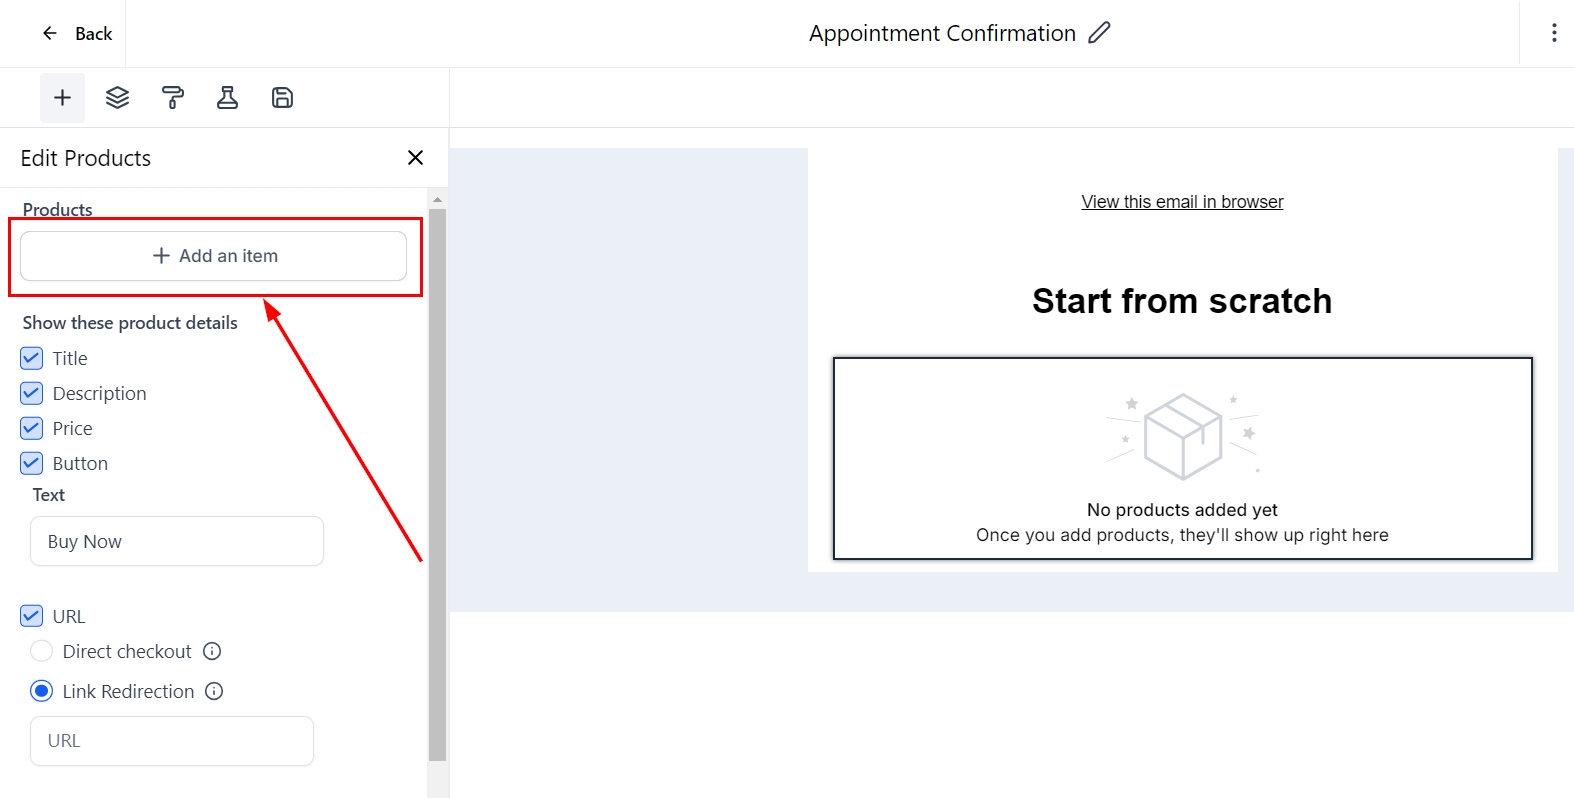This screenshot has height=798, width=1574.
Task: Go Back to the previous page
Action: [77, 34]
